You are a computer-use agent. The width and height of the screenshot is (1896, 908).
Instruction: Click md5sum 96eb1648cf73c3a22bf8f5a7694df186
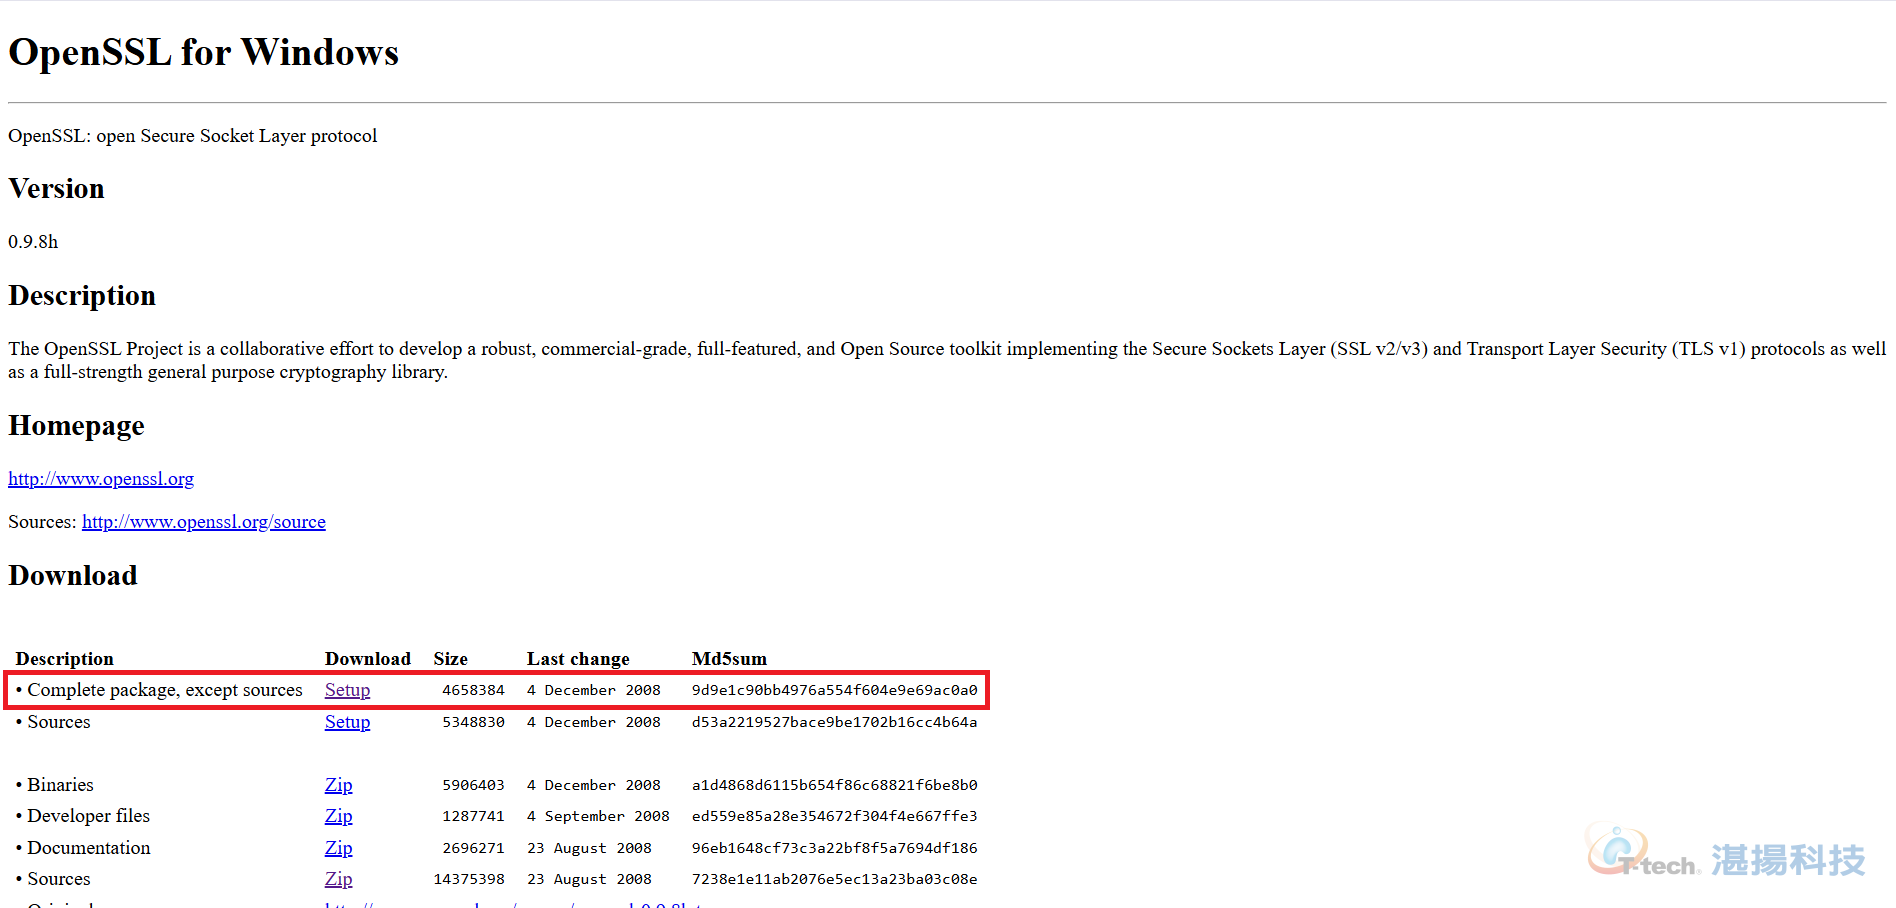coord(834,848)
